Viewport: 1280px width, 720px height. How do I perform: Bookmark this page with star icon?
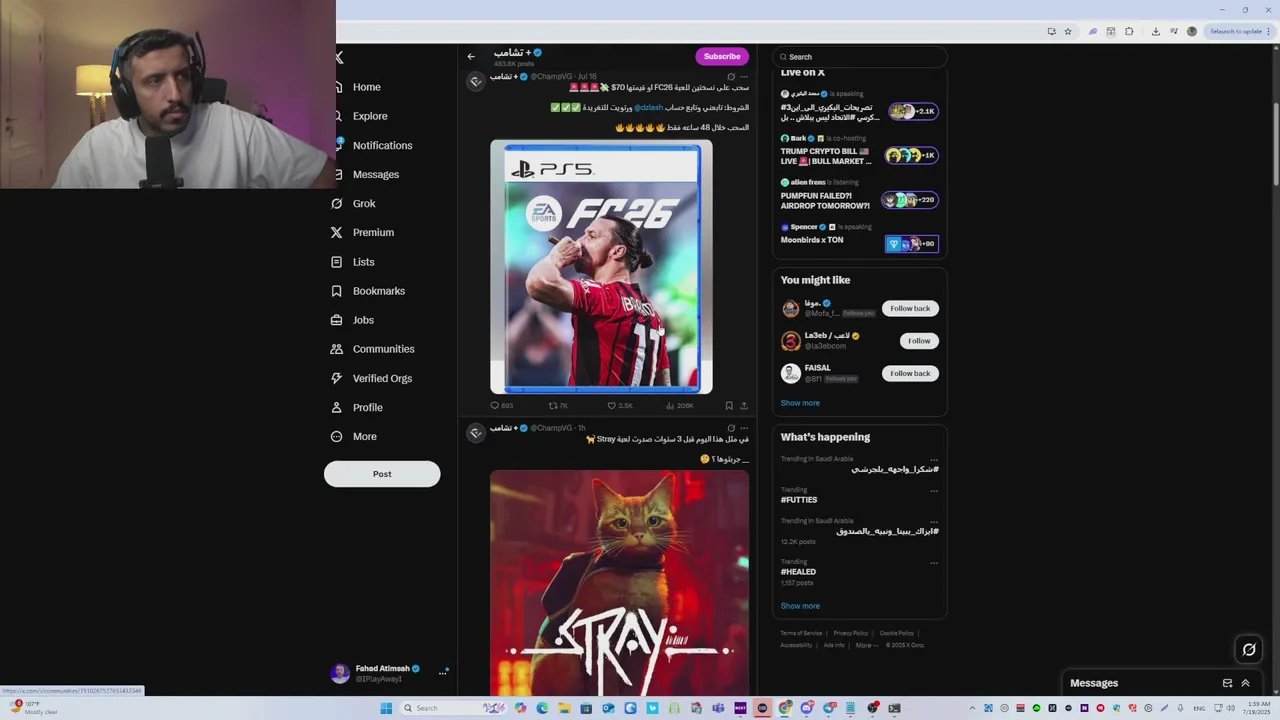(x=1068, y=31)
